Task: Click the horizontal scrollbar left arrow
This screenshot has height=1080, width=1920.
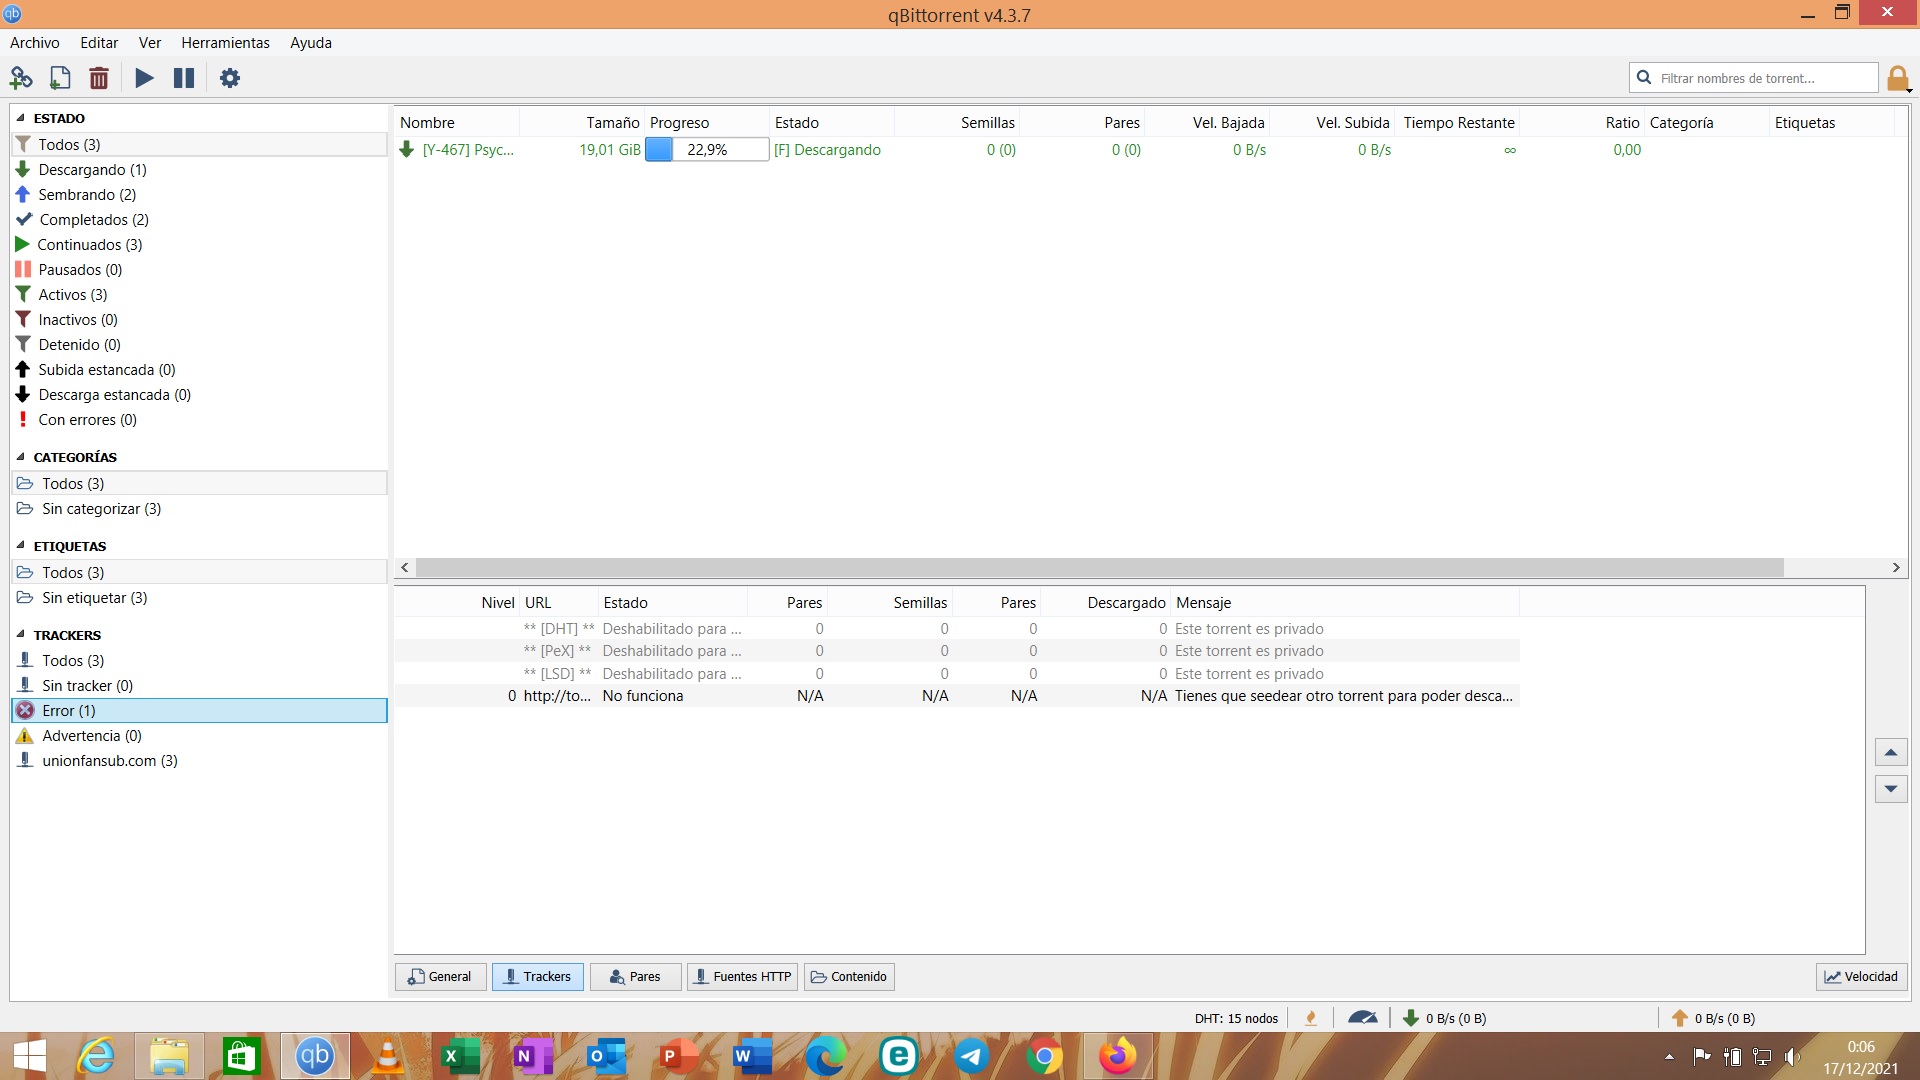Action: click(x=405, y=568)
